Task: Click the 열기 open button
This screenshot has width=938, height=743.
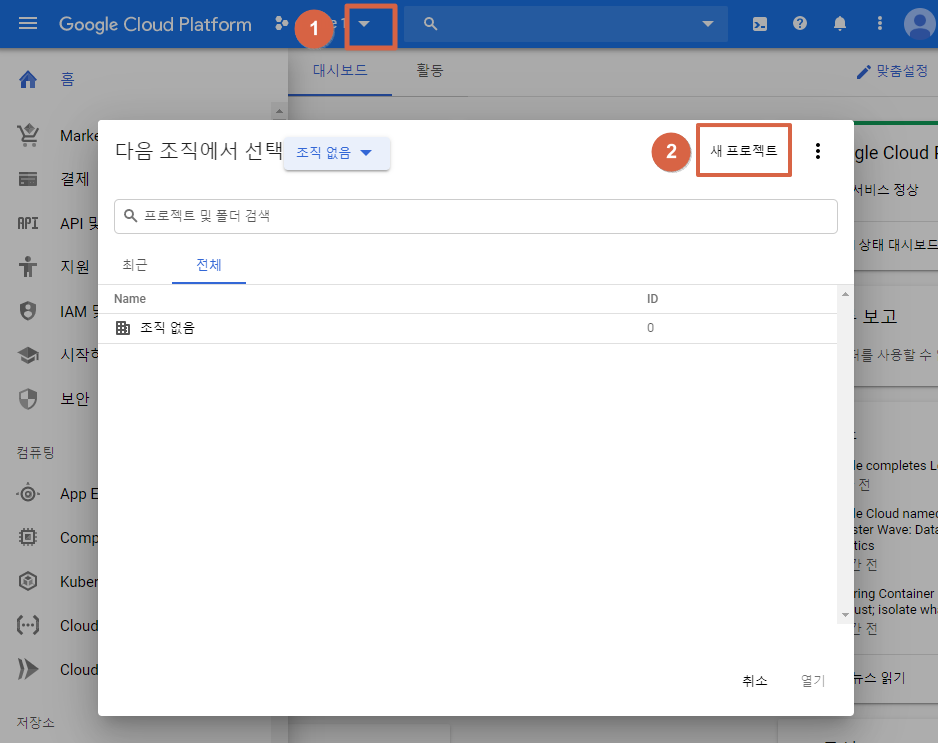Action: (x=813, y=681)
